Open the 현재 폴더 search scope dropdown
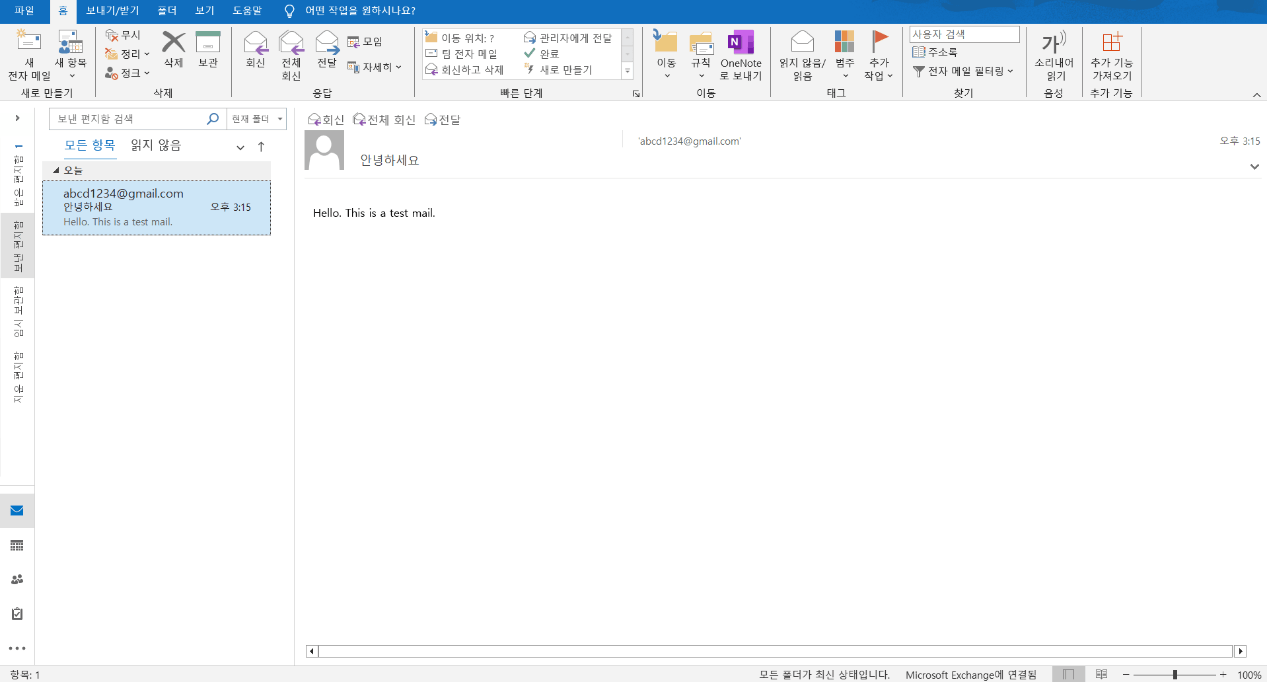 tap(257, 119)
